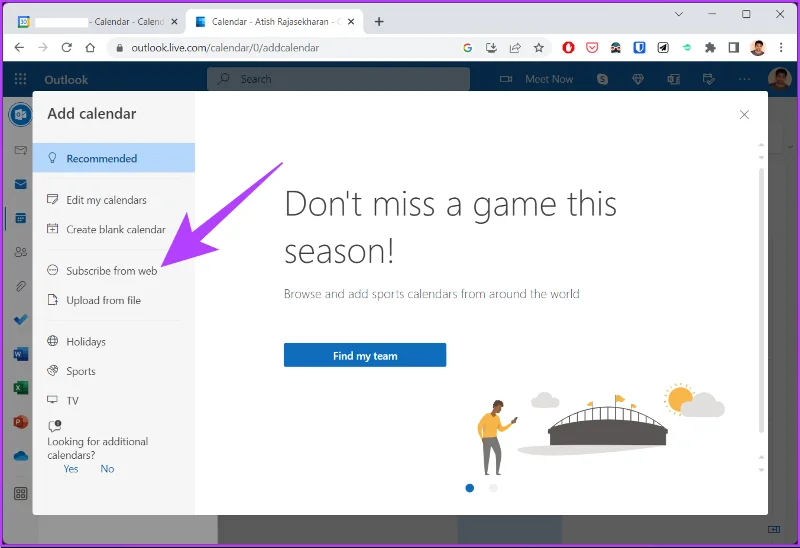The width and height of the screenshot is (800, 548).
Task: Open the Outlook app launcher grid
Action: click(x=20, y=79)
